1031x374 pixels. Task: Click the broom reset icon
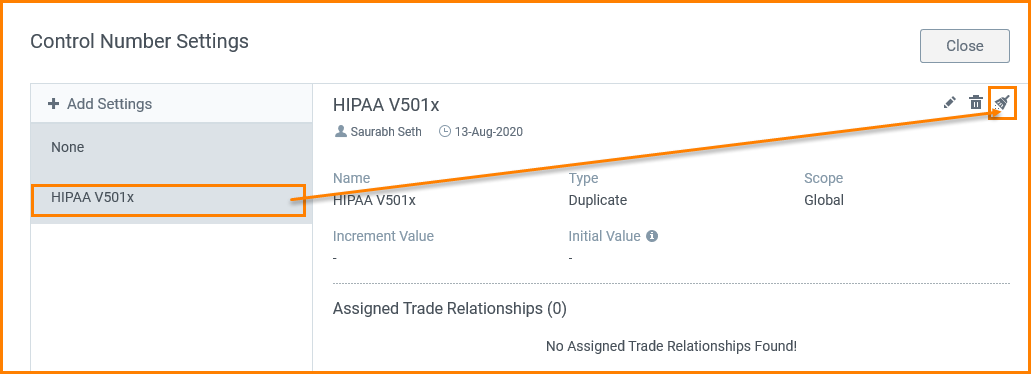(x=1002, y=103)
